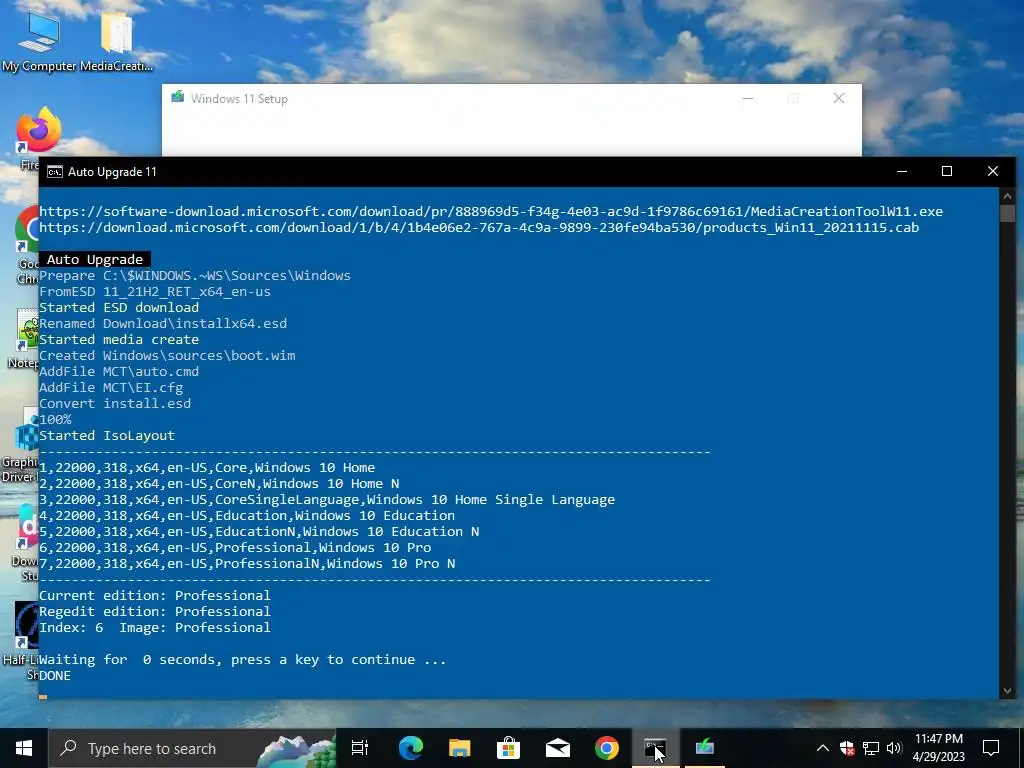Click the row ending 'Windows 10 Pro N'
Viewport: 1024px width, 768px height.
click(x=248, y=564)
